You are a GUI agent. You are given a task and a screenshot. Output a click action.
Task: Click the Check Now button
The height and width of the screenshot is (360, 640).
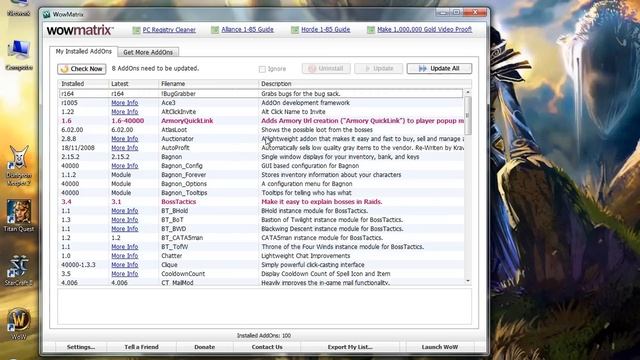pos(82,69)
